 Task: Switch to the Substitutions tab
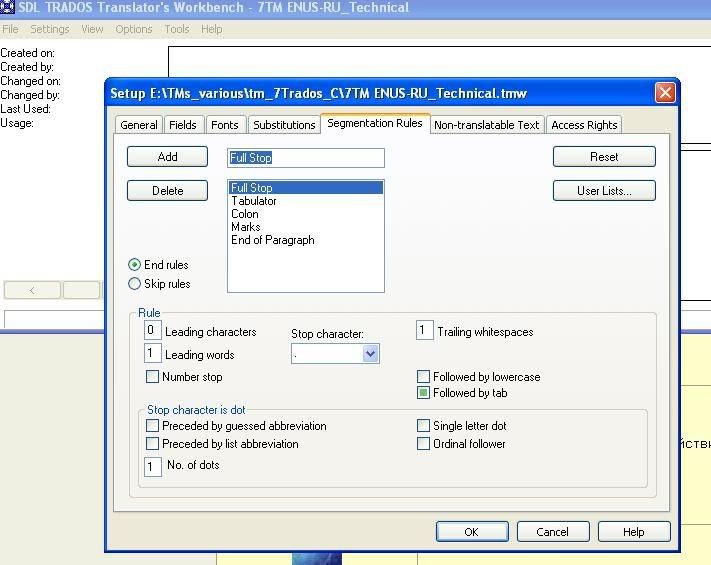284,125
